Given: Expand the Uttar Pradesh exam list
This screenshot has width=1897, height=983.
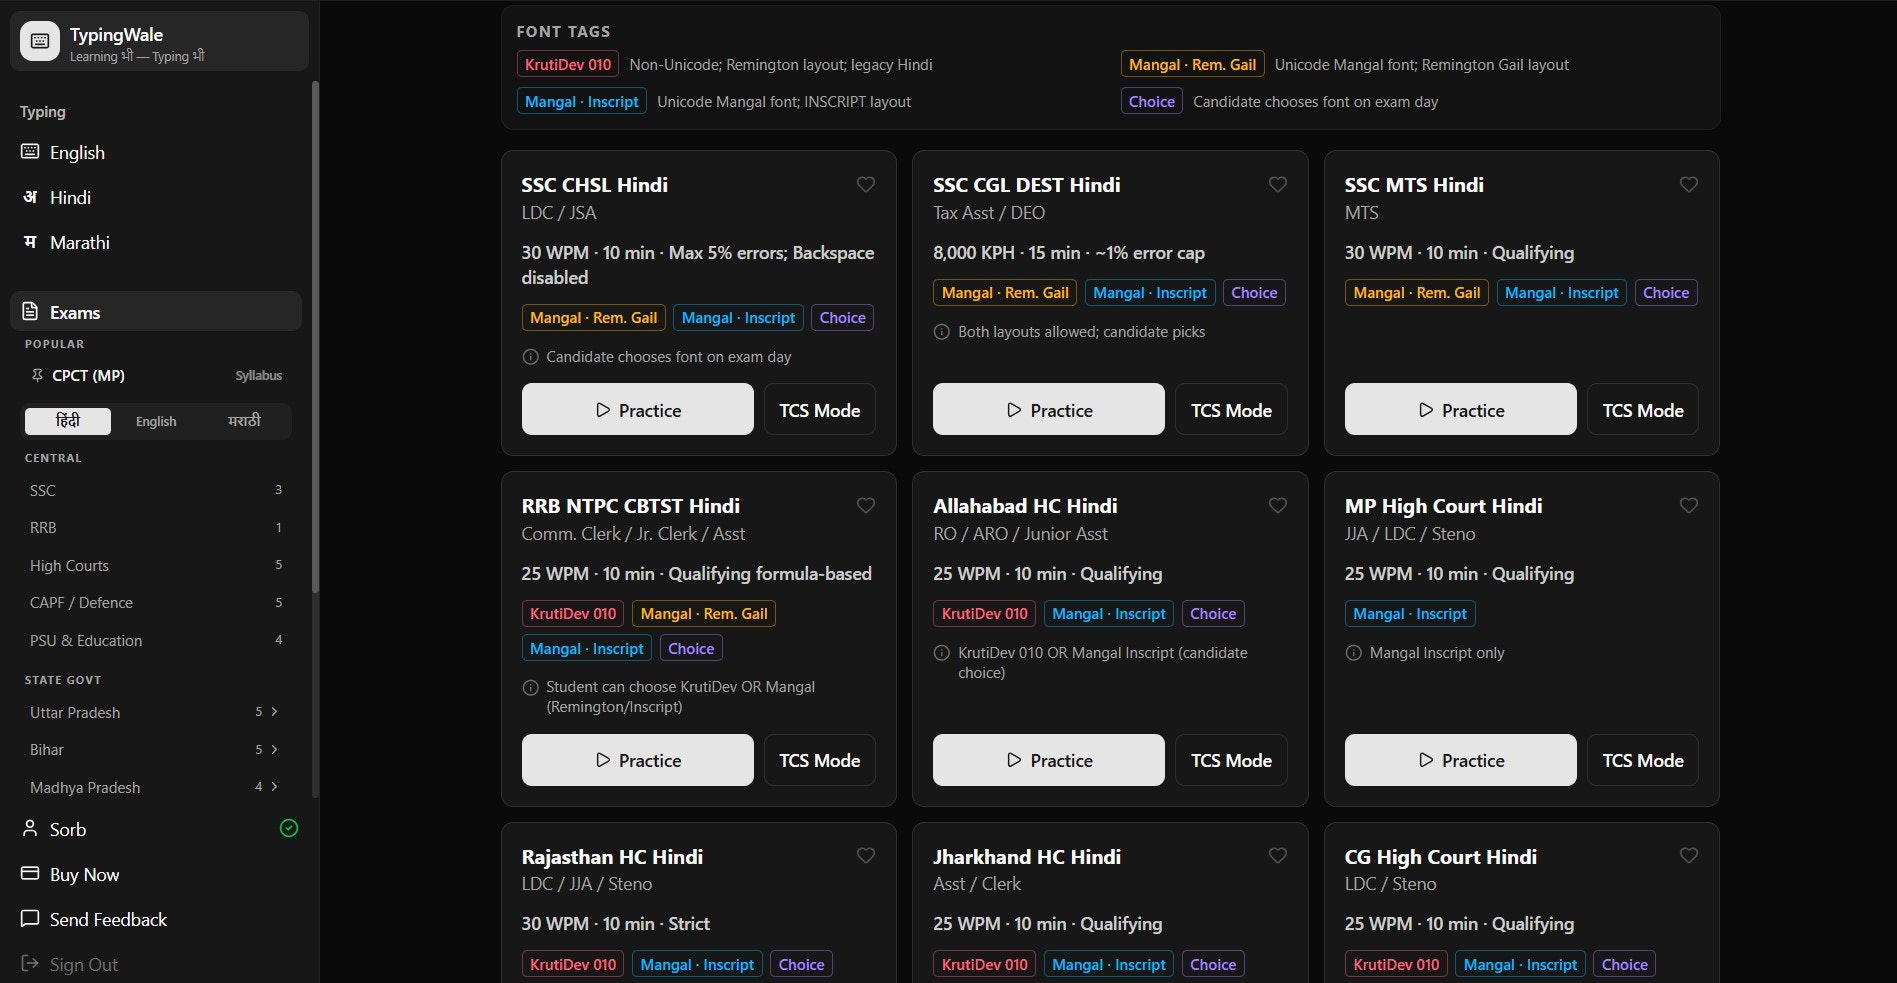Looking at the screenshot, I should coord(275,712).
